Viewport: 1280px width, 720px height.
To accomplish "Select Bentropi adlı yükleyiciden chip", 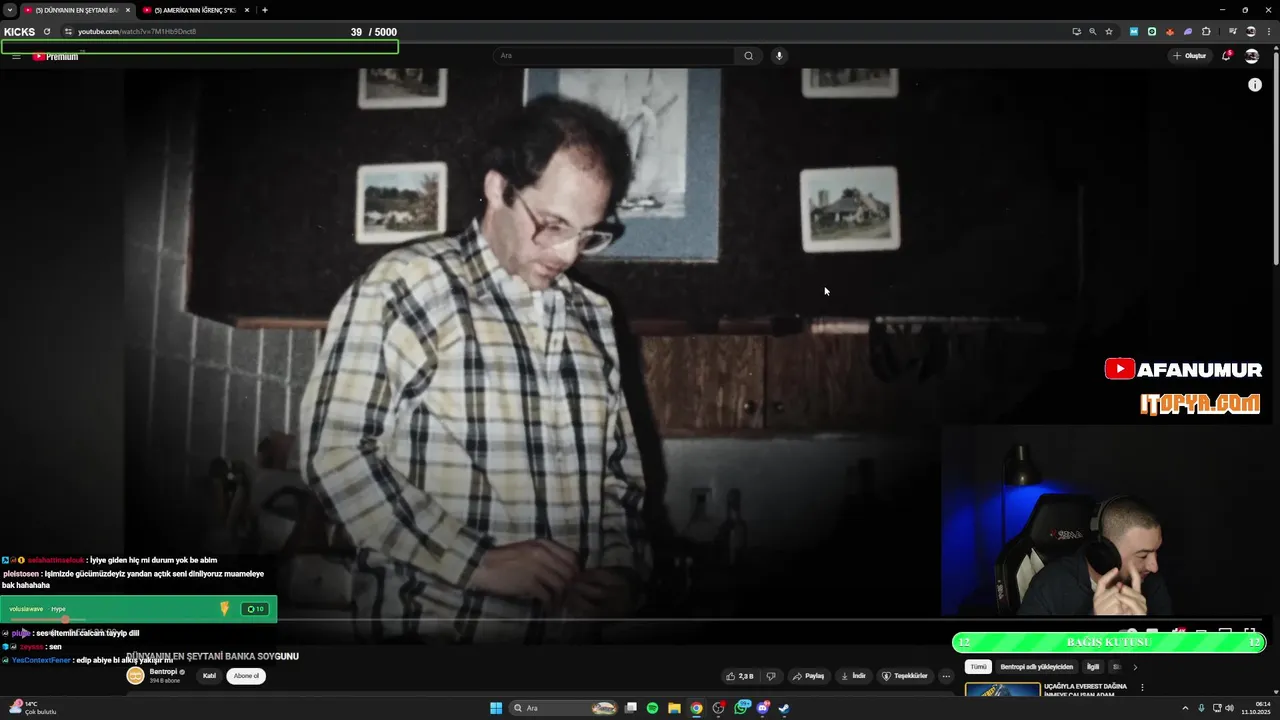I will tap(1036, 667).
